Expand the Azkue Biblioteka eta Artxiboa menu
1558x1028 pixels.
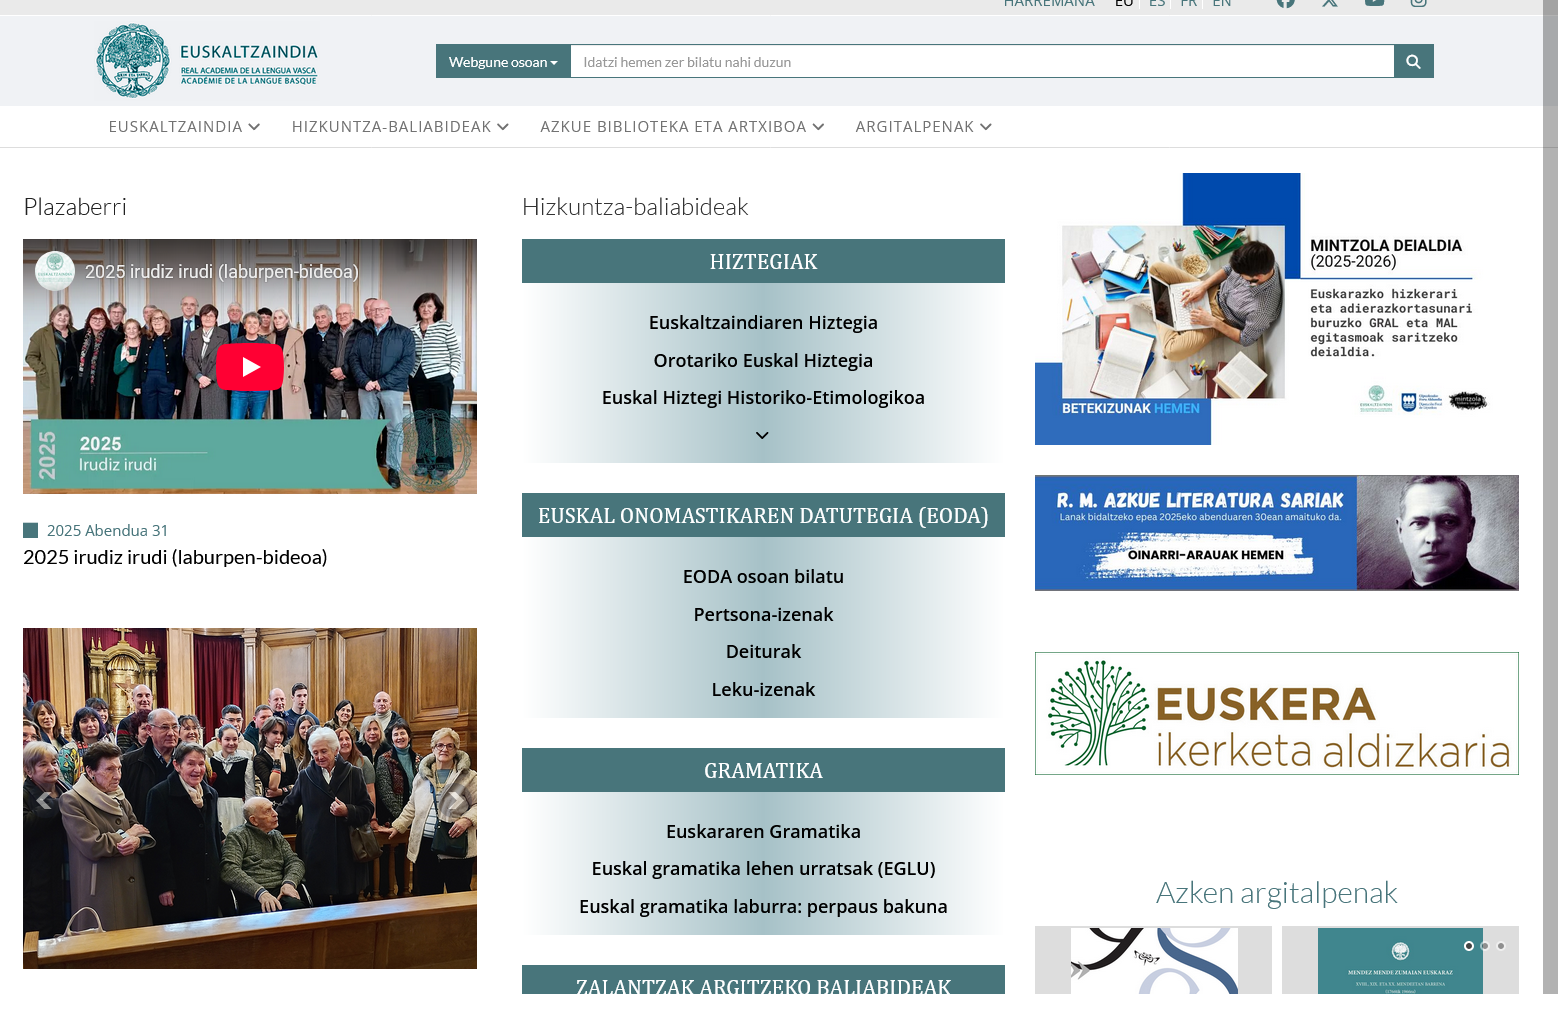tap(682, 127)
